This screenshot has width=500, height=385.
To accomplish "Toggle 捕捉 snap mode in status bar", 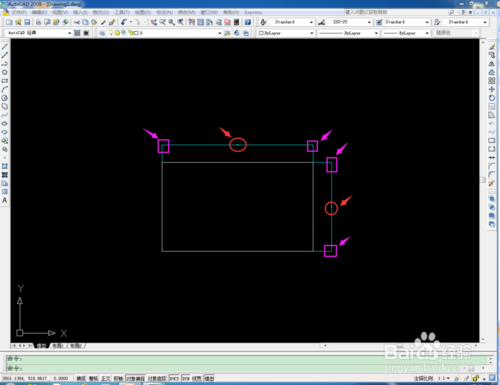I will [x=81, y=378].
